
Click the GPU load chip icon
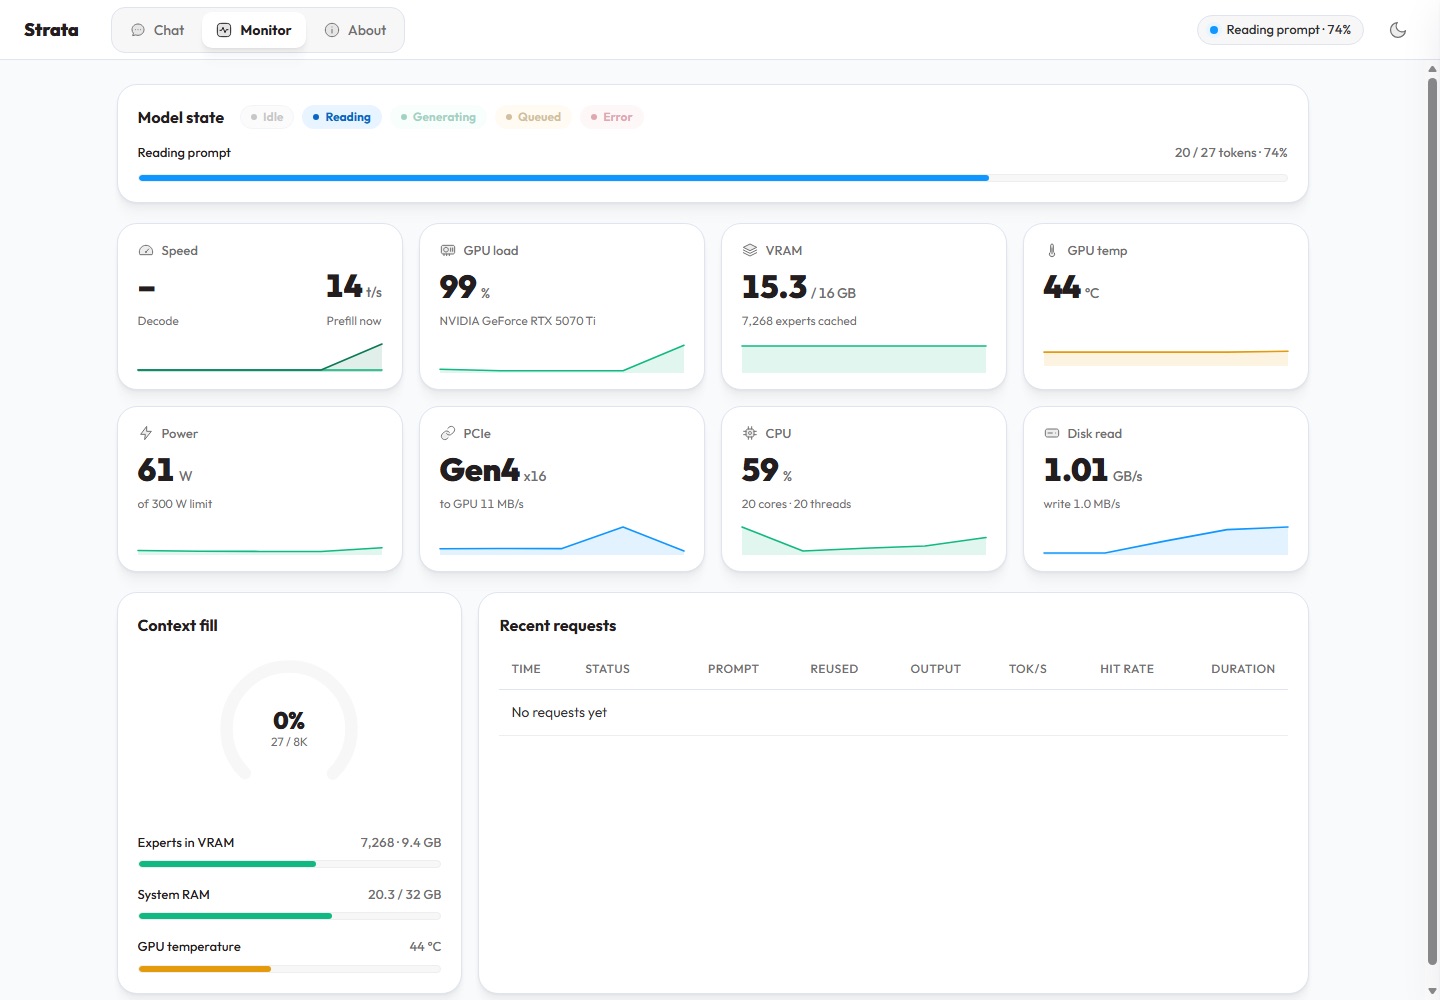pos(448,251)
